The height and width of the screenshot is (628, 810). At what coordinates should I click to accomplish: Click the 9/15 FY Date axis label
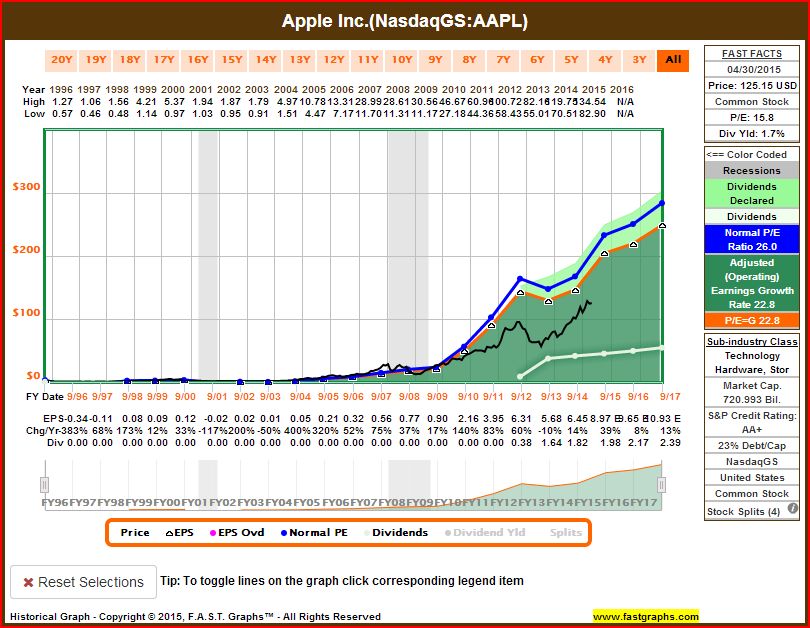pyautogui.click(x=610, y=397)
